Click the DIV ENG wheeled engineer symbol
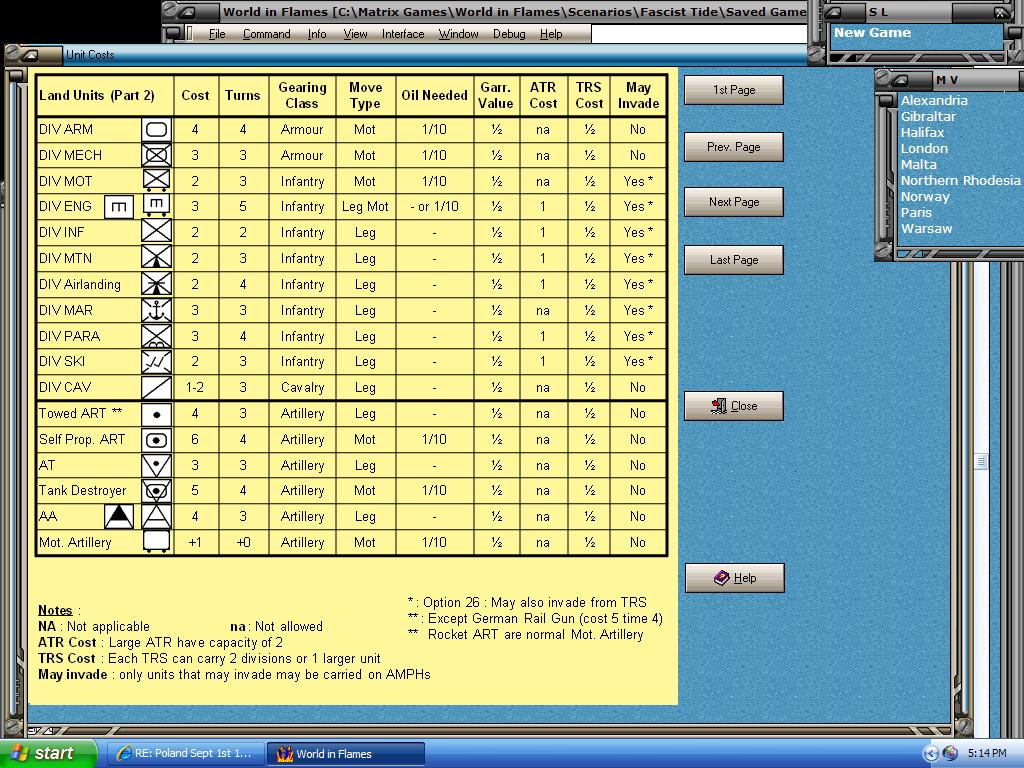This screenshot has height=768, width=1024. point(157,206)
